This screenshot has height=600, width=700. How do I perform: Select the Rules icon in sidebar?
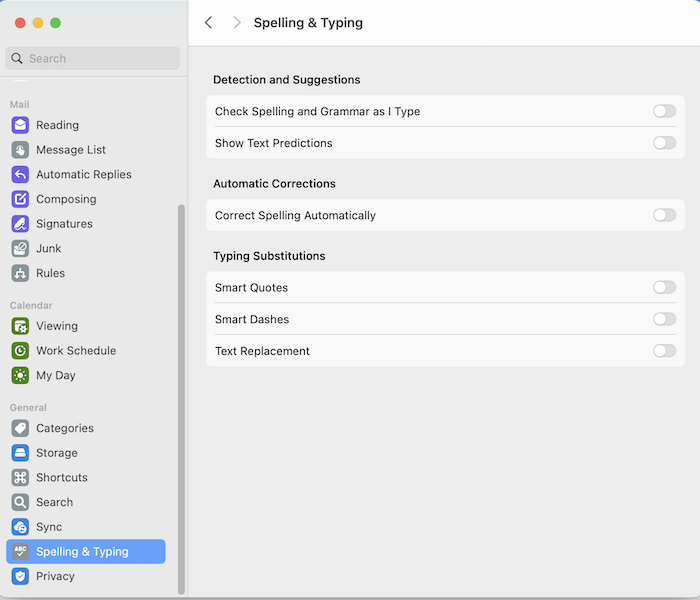click(20, 273)
